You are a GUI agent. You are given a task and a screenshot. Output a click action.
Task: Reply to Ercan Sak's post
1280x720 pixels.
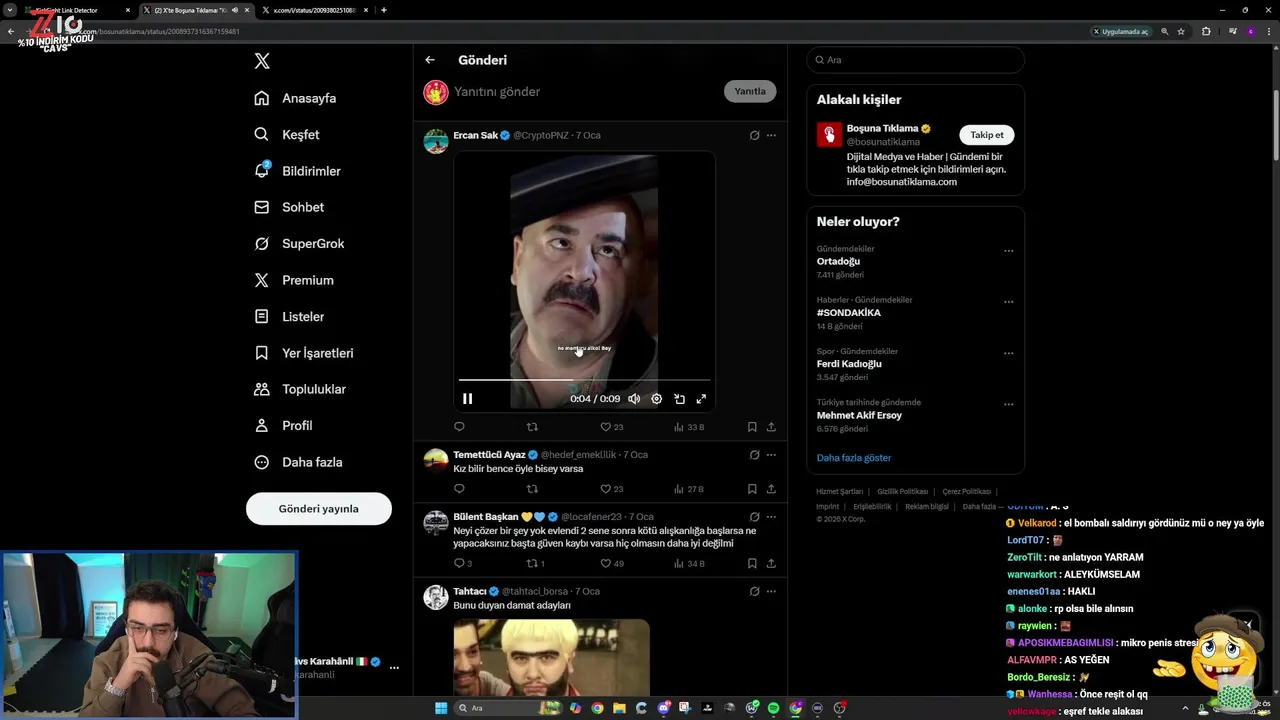[x=459, y=427]
